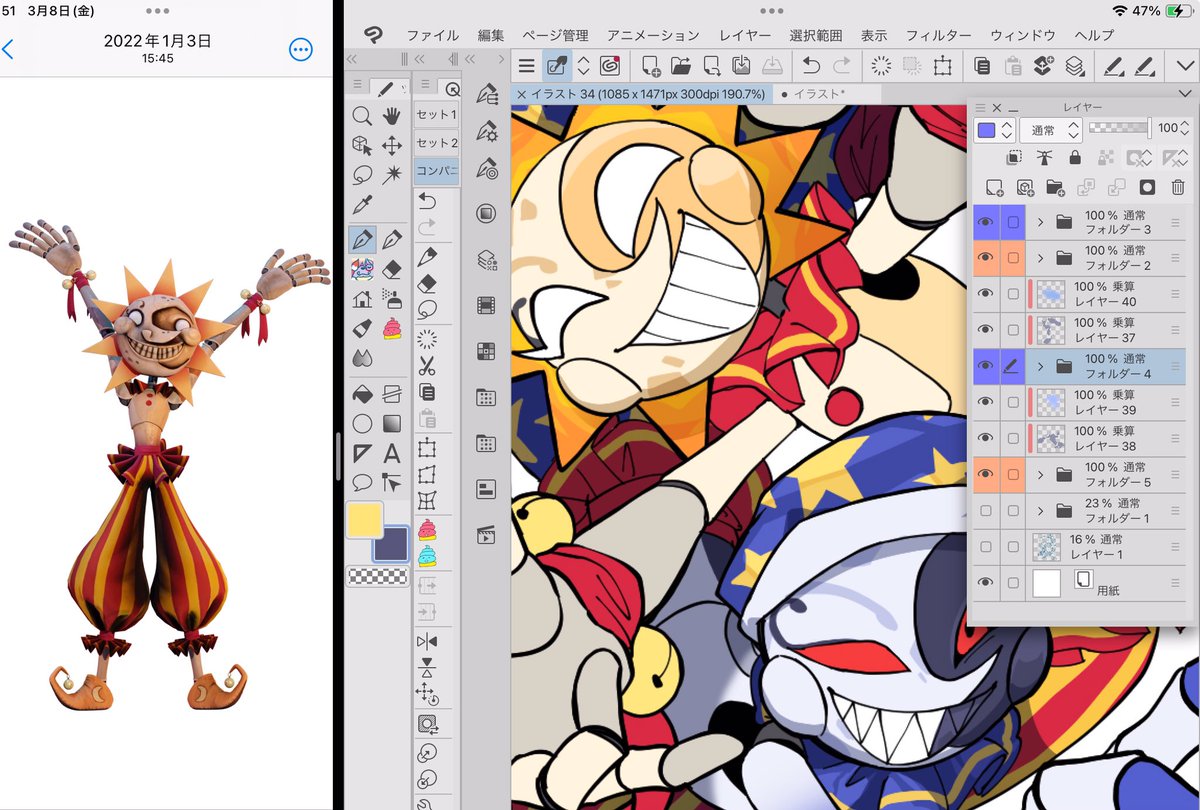Expand command bar overflow chevron at right
Screen dimensions: 1200x810
[1186, 66]
